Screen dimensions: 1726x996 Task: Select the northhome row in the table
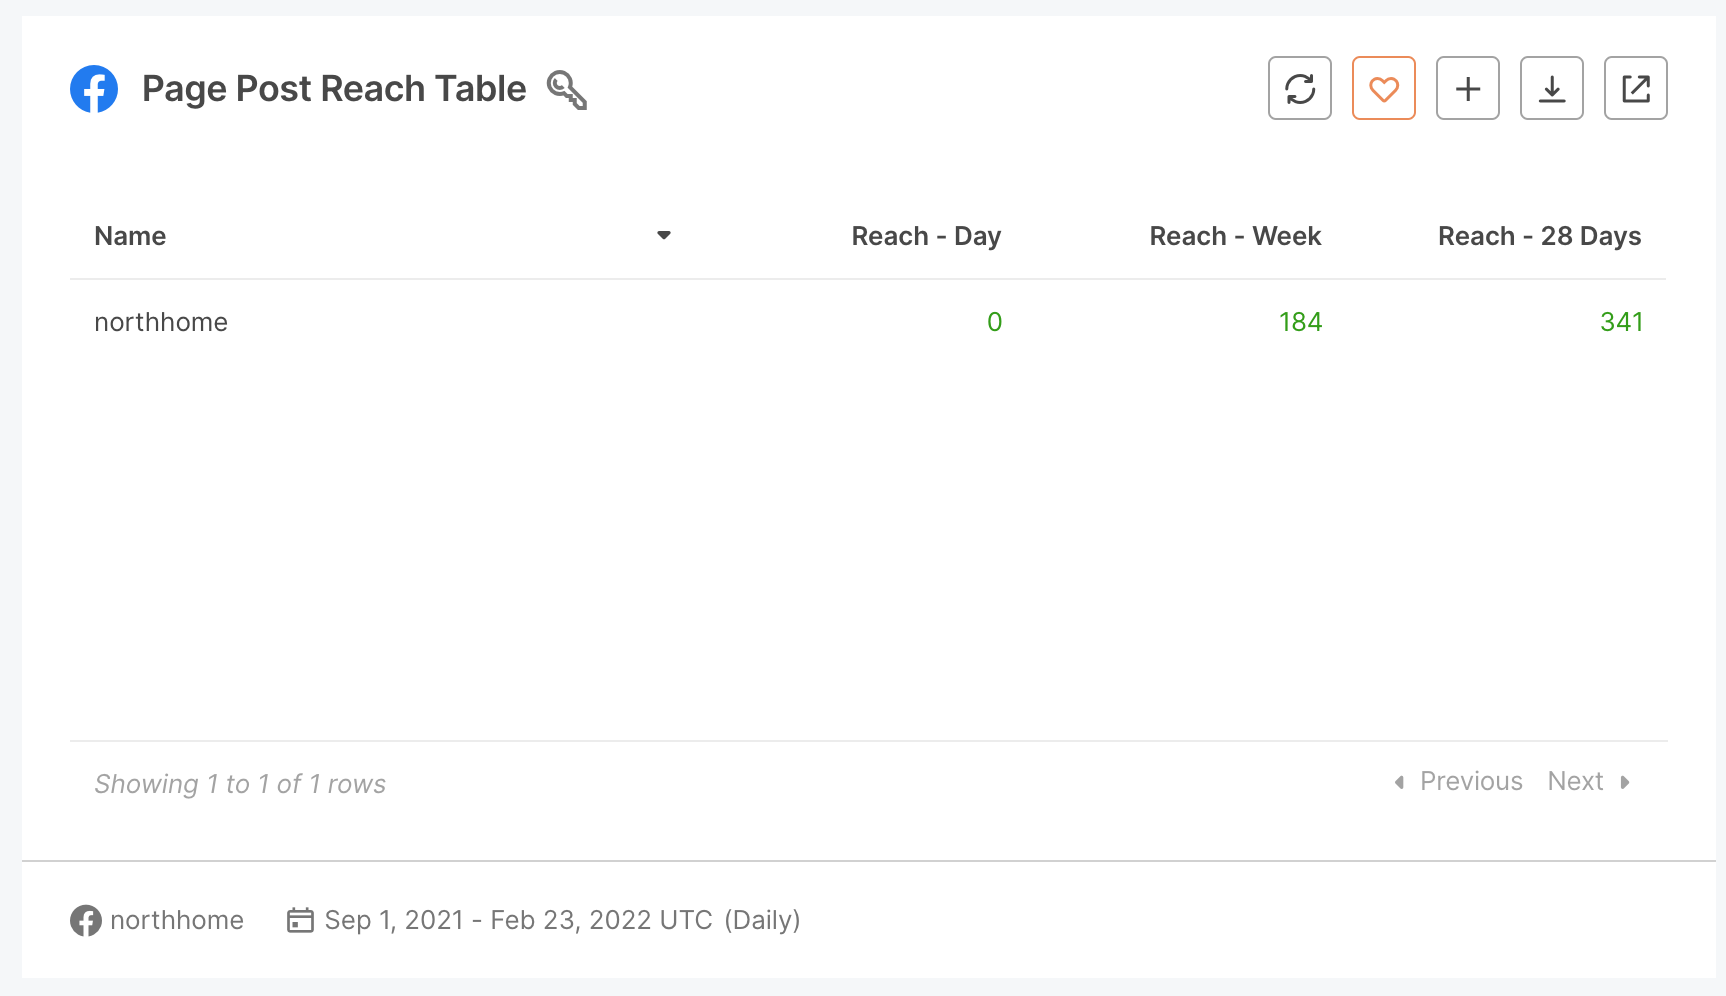pyautogui.click(x=160, y=321)
